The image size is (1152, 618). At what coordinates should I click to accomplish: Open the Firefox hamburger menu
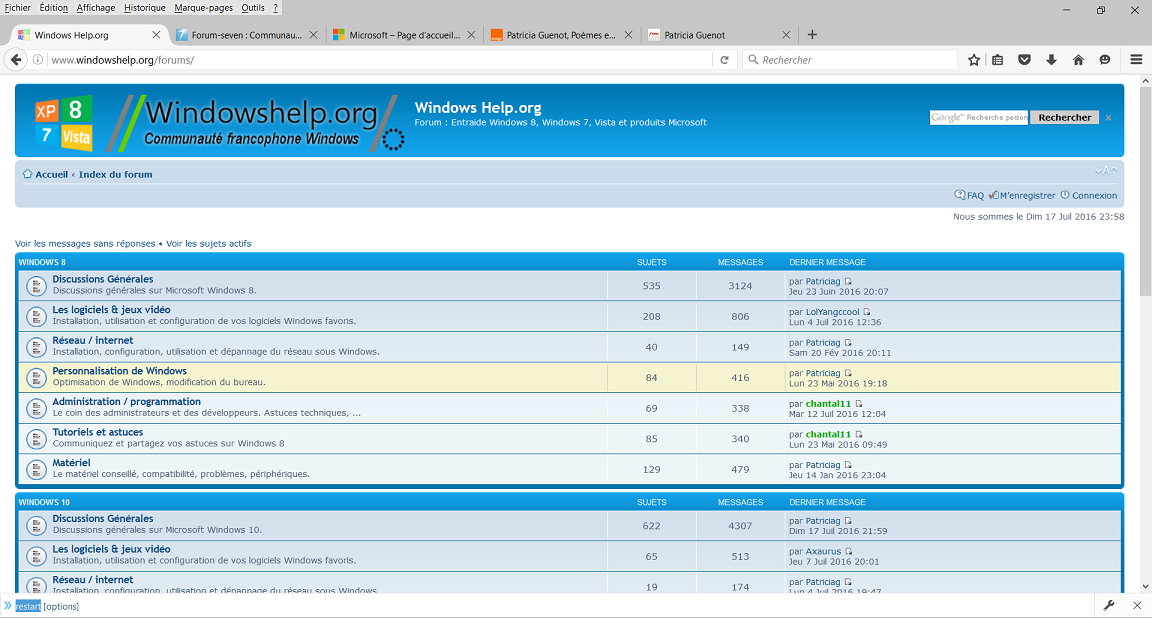click(1136, 60)
